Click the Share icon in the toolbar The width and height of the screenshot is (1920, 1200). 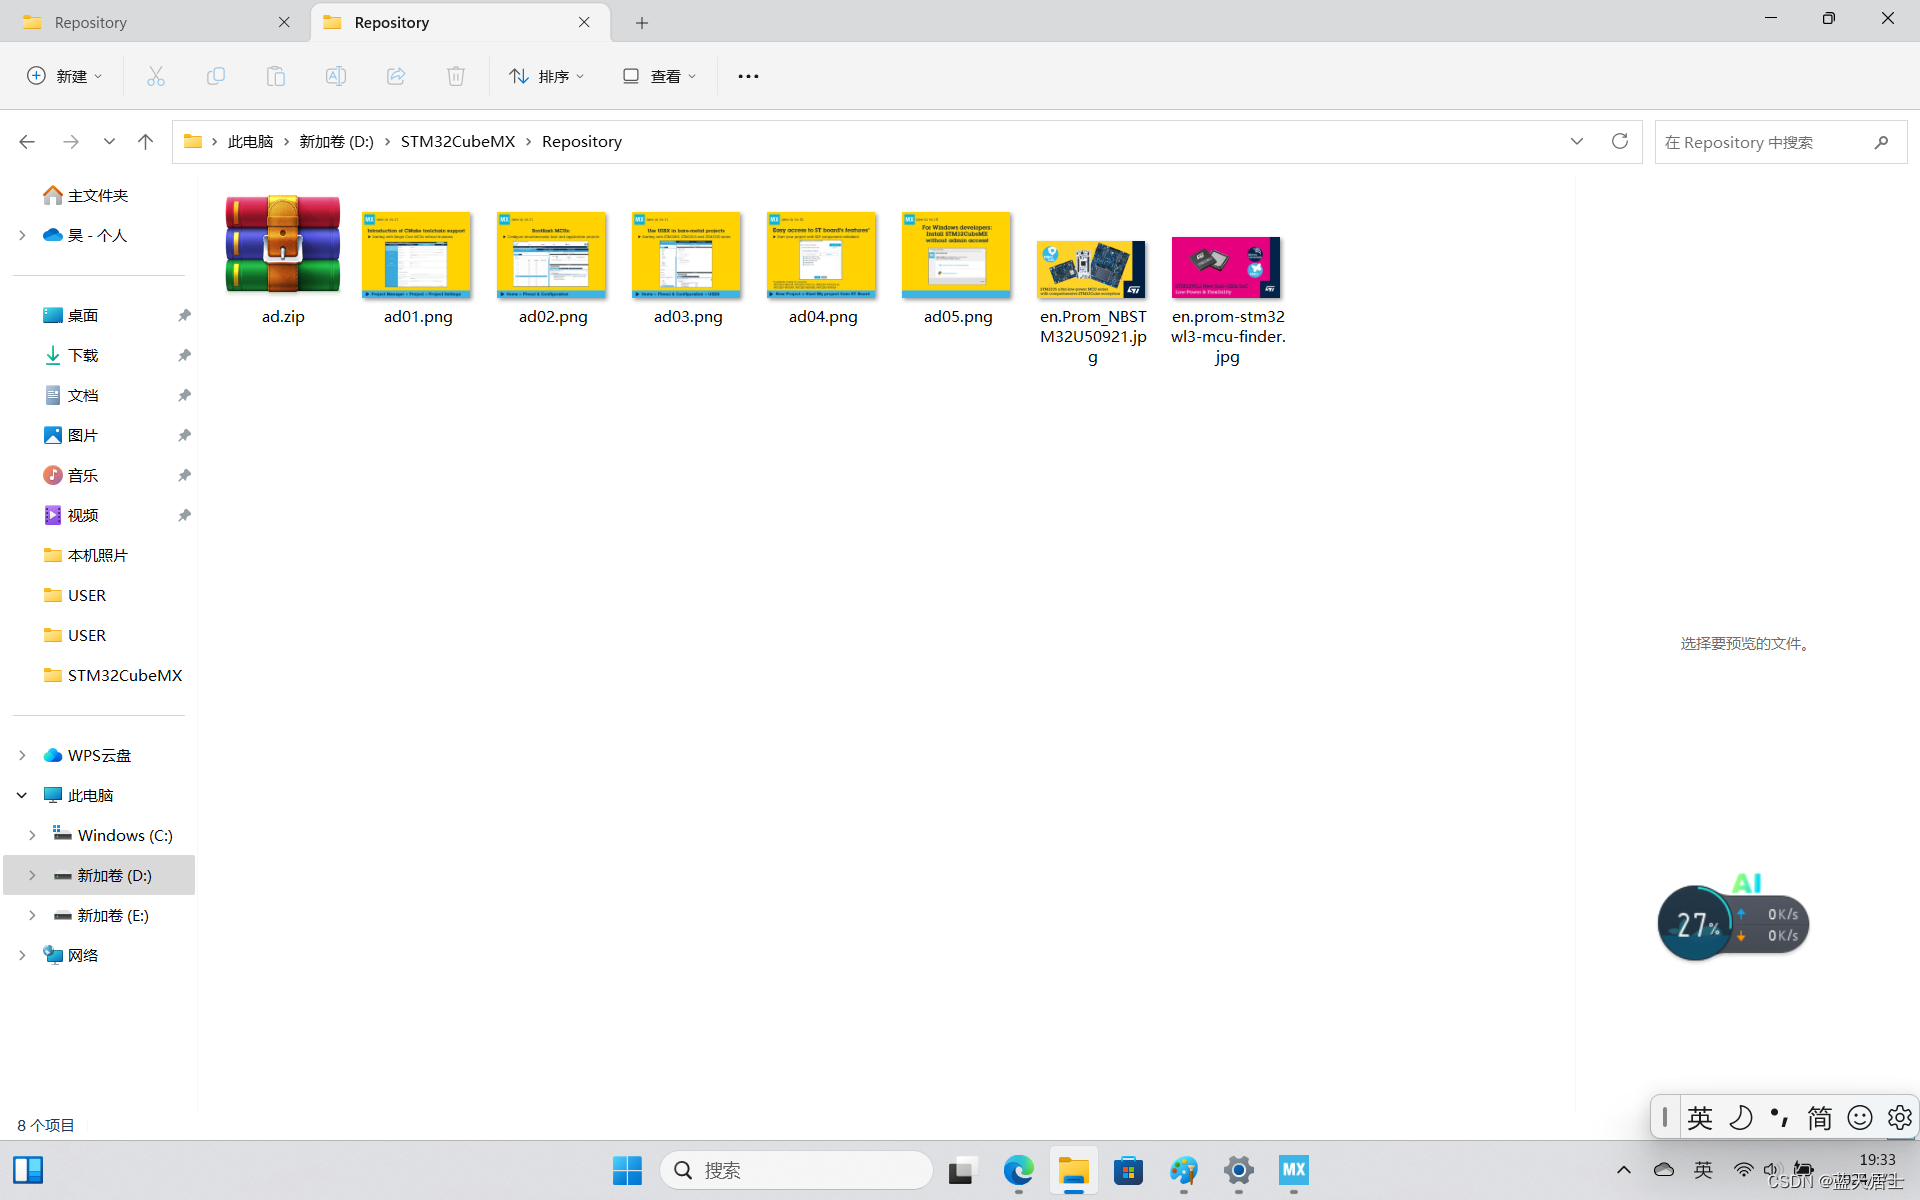396,76
